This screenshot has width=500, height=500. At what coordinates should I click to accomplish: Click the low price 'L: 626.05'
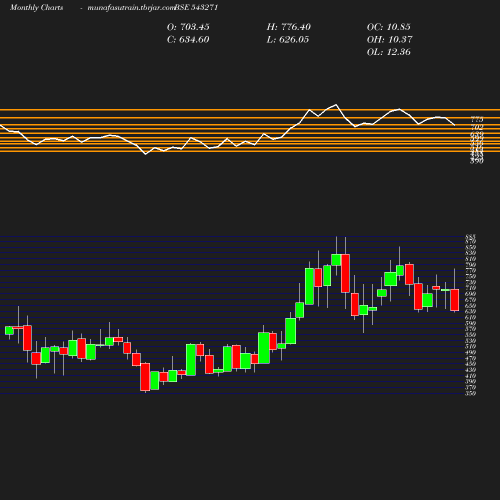[288, 40]
